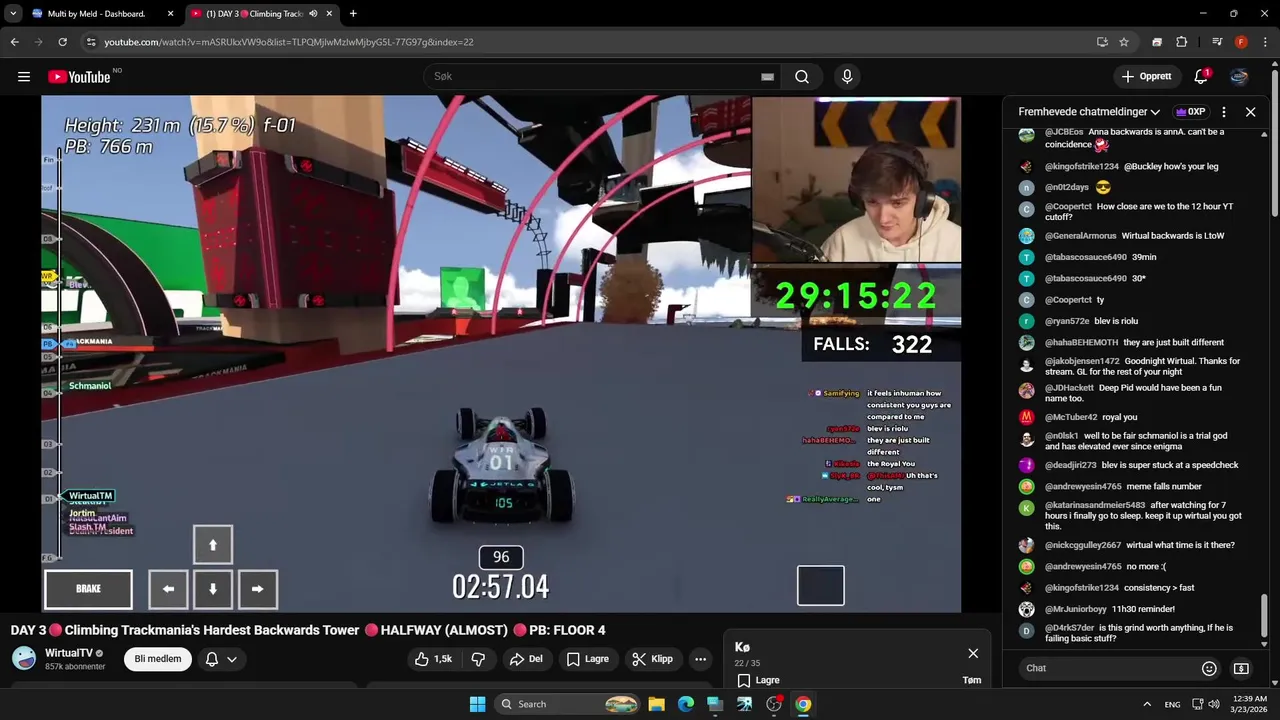Open the Windows Start button
Screen dimensions: 1280x720
477,704
